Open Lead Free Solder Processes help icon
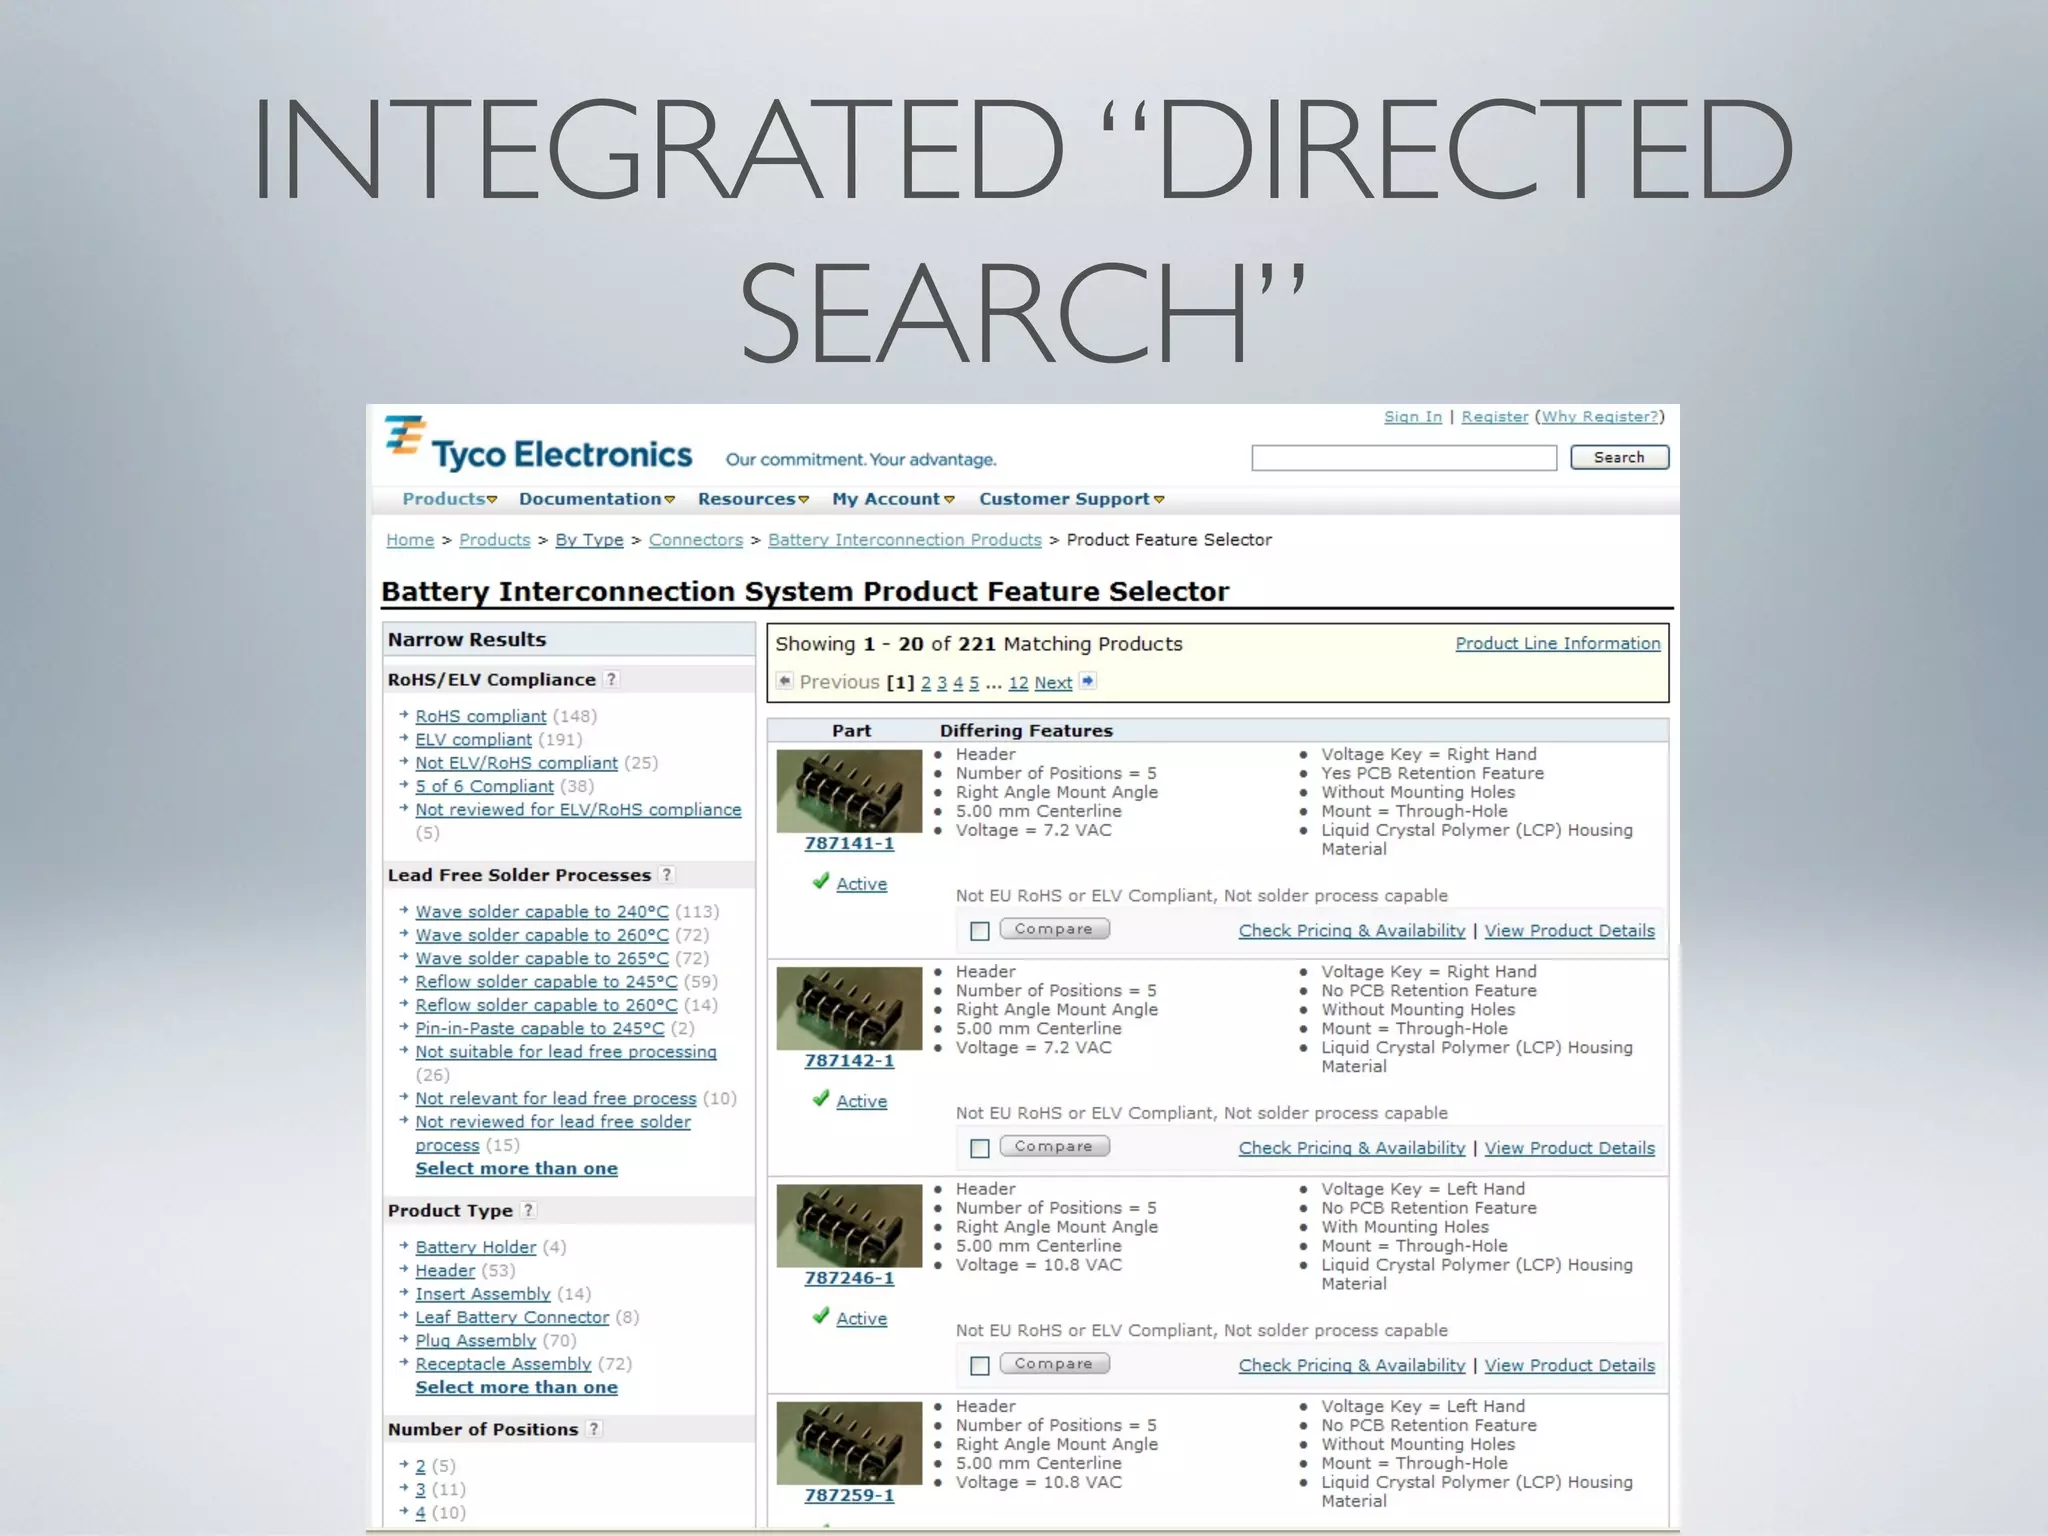The width and height of the screenshot is (2048, 1536). 667,875
